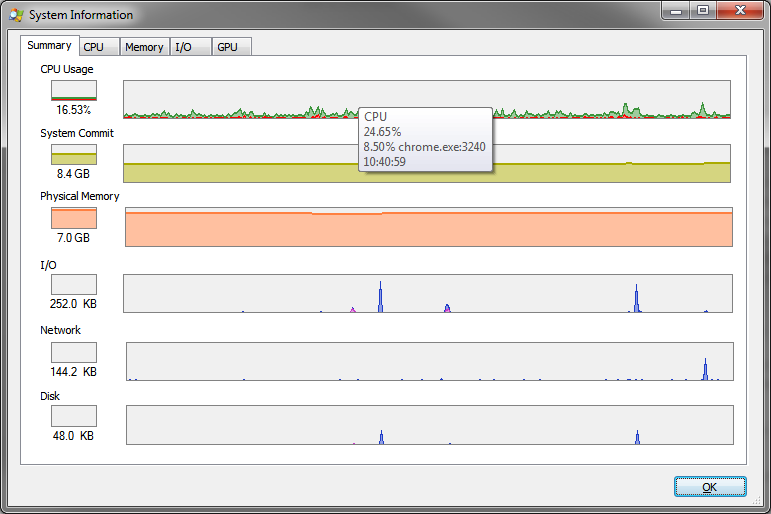
Task: Click the Physical Memory history graph
Action: (429, 227)
